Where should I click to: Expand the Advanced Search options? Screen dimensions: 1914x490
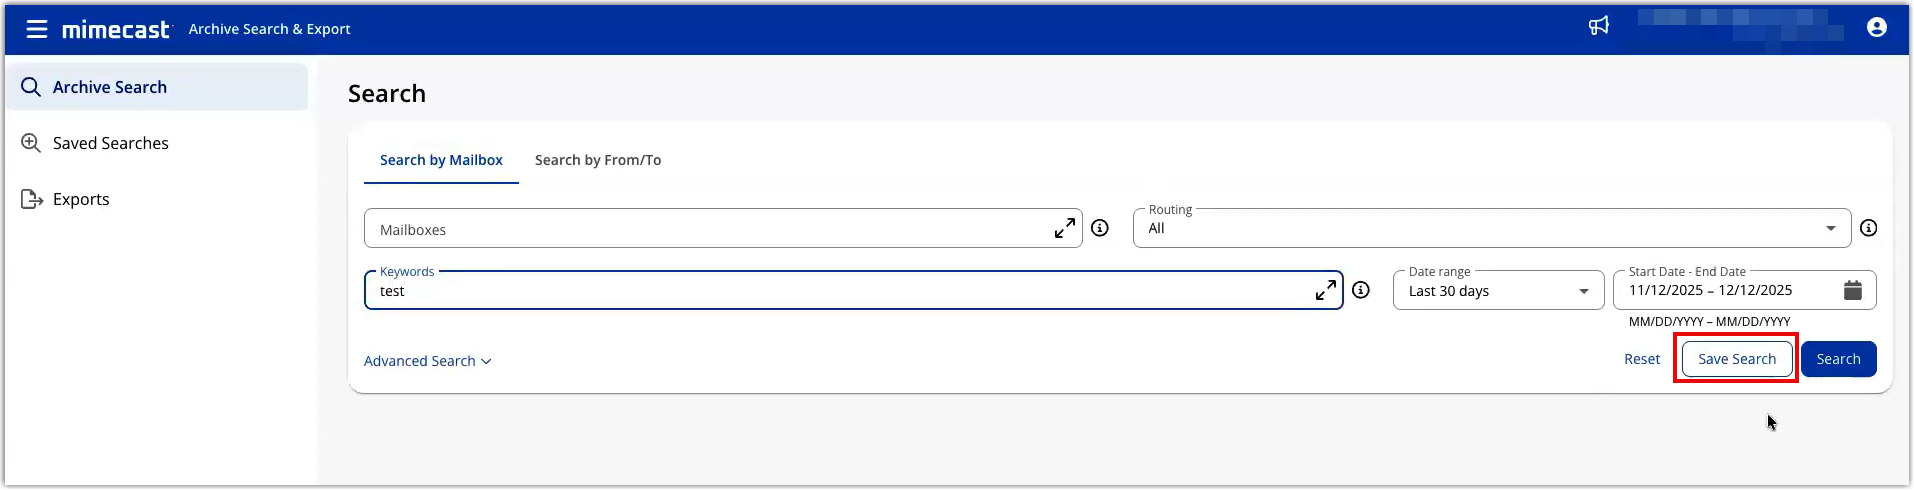click(x=427, y=361)
